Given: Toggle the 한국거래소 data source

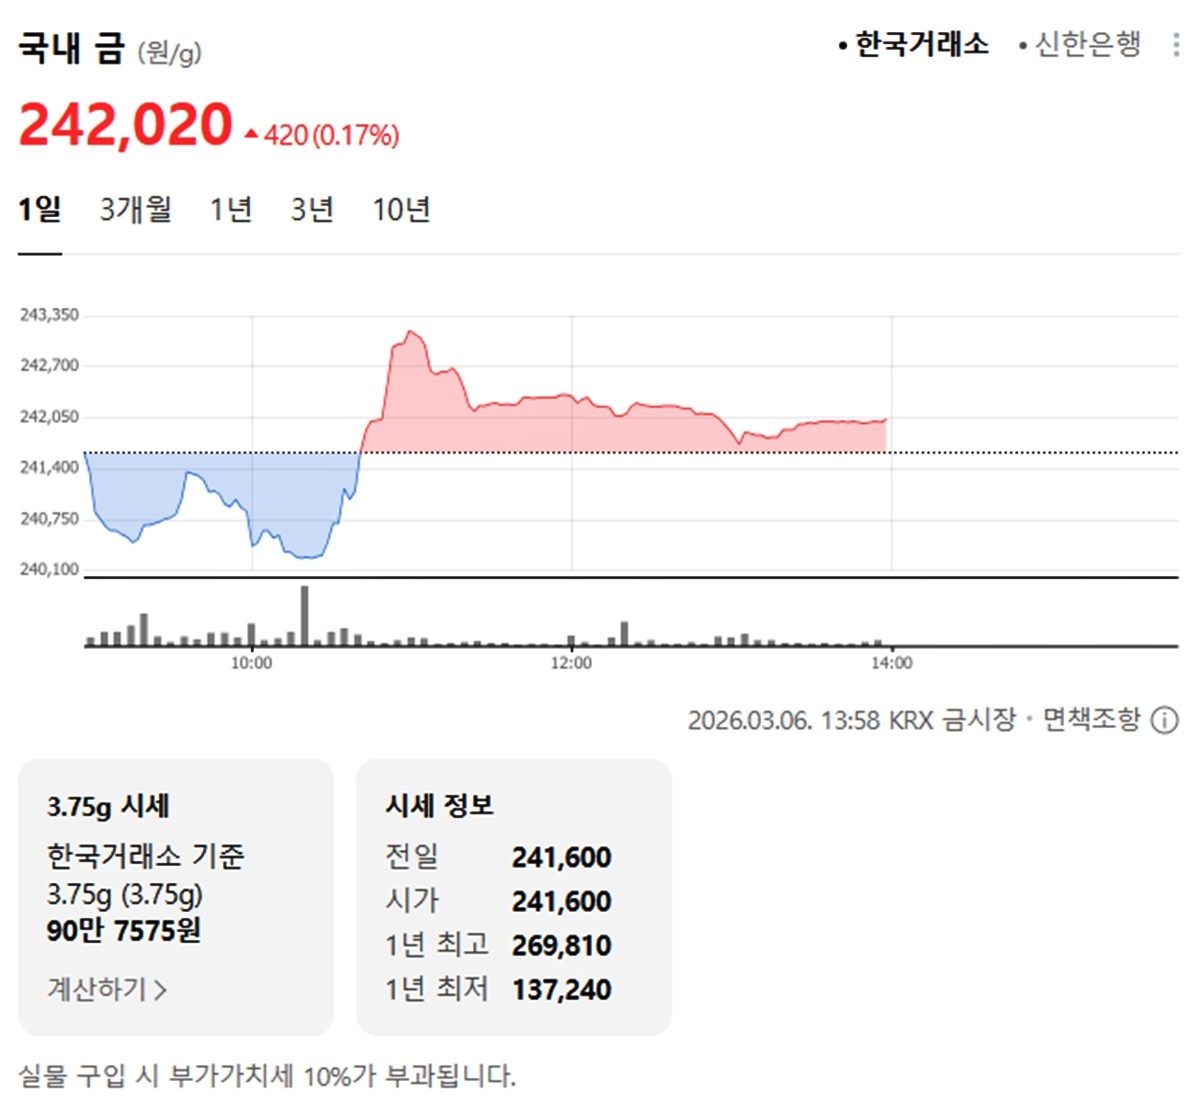Looking at the screenshot, I should (x=918, y=45).
